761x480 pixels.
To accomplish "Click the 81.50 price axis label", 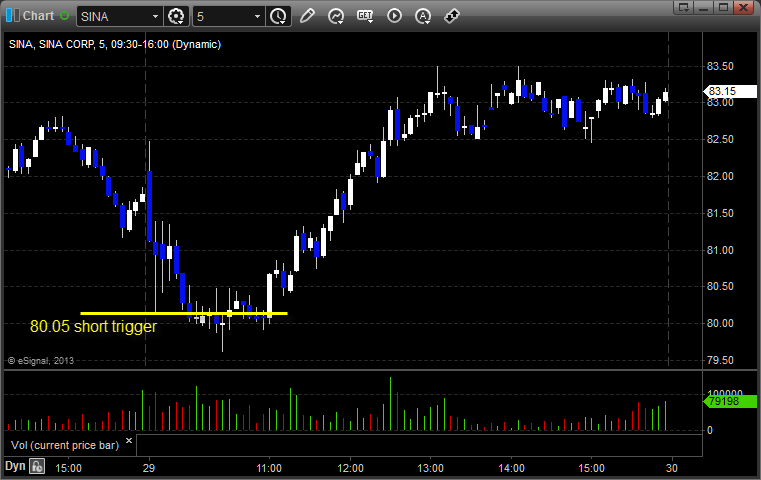I will 720,213.
